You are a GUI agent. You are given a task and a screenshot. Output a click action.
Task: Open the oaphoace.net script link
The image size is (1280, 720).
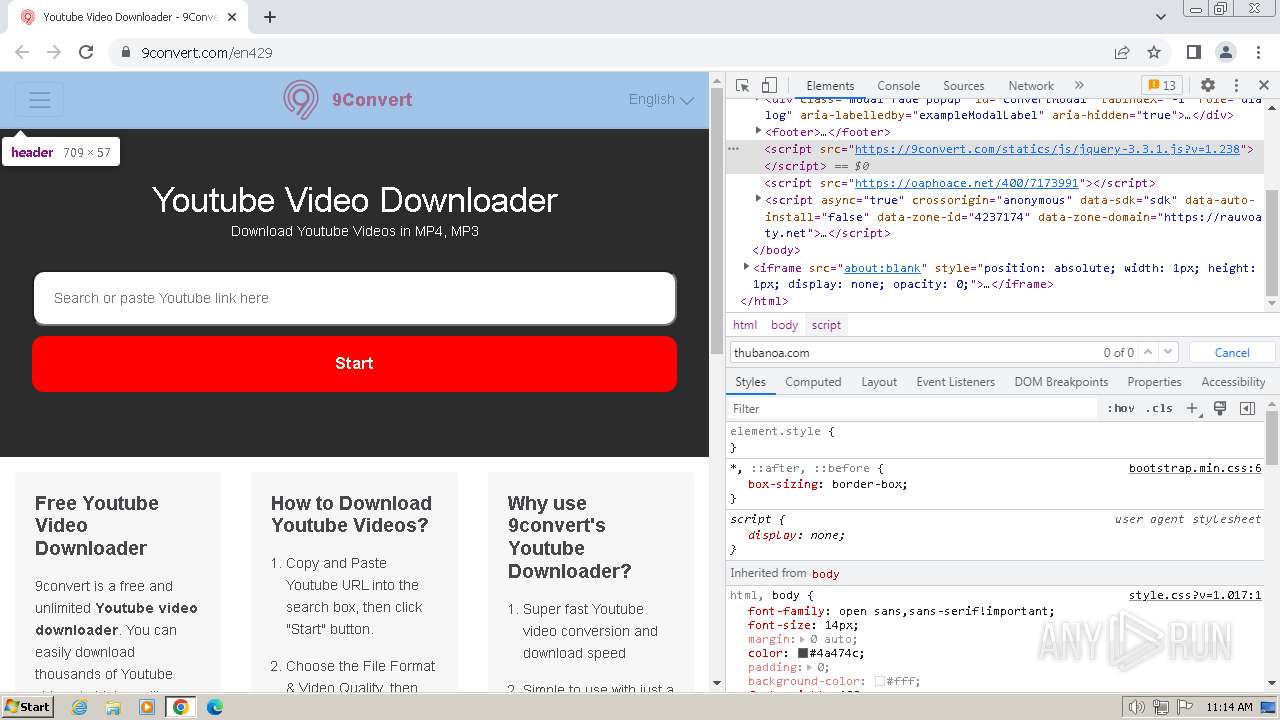(x=966, y=183)
